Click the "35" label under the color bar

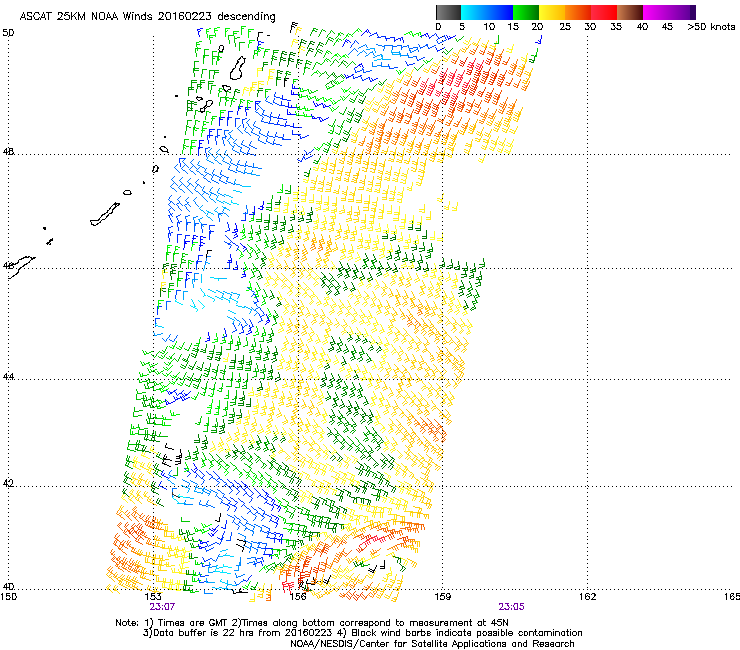(x=616, y=27)
